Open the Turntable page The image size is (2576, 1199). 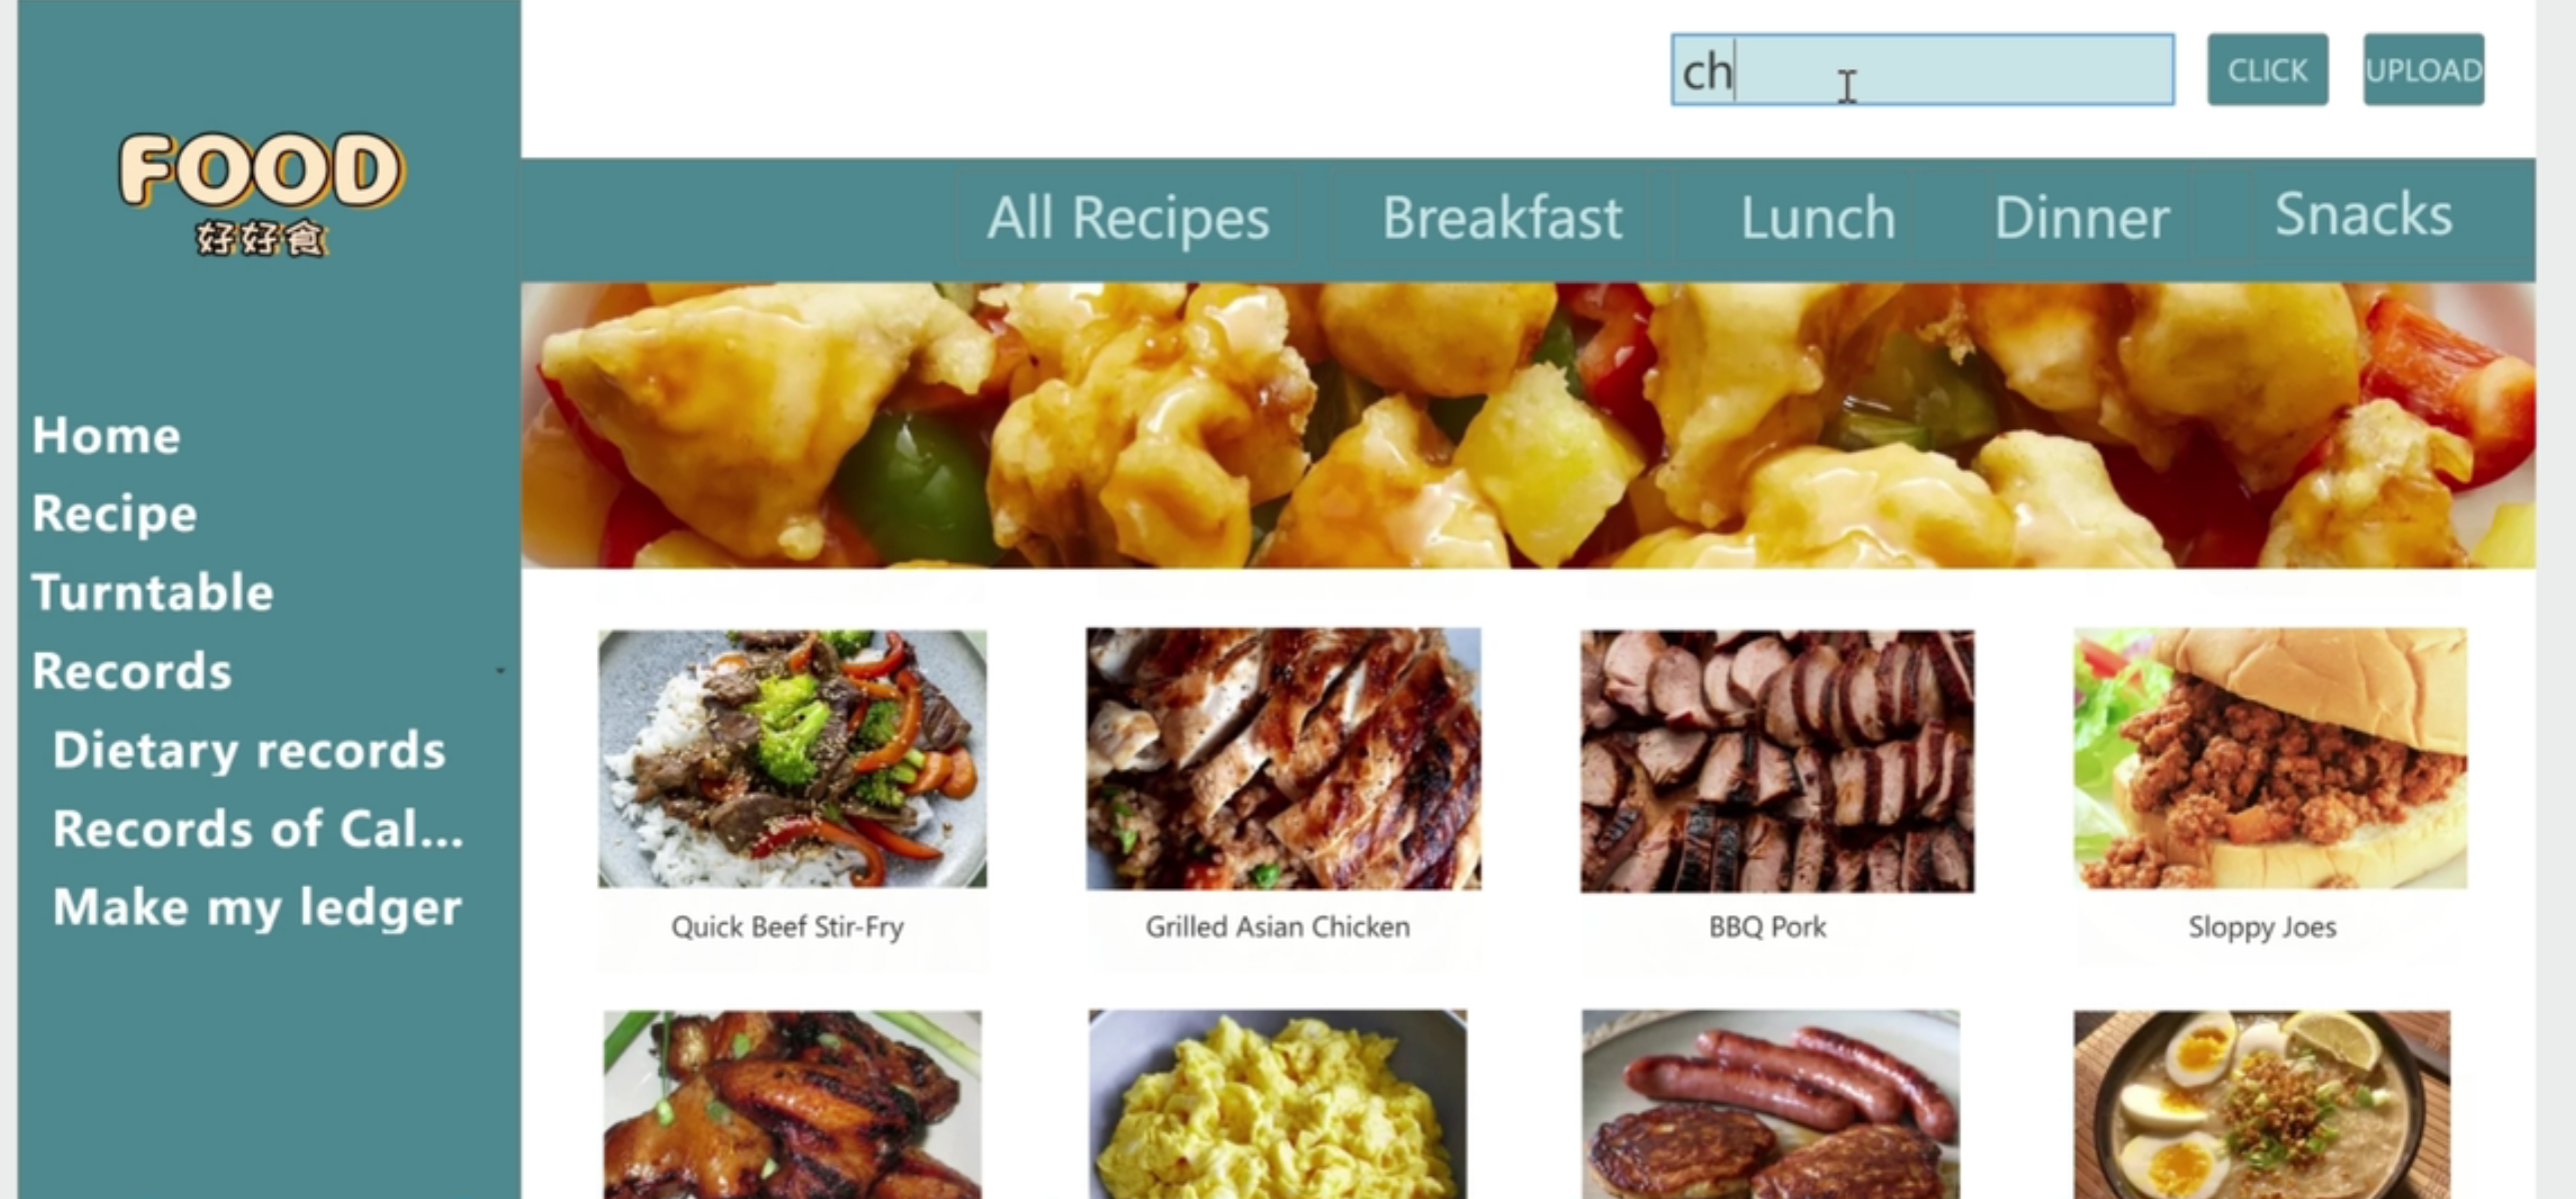(152, 592)
